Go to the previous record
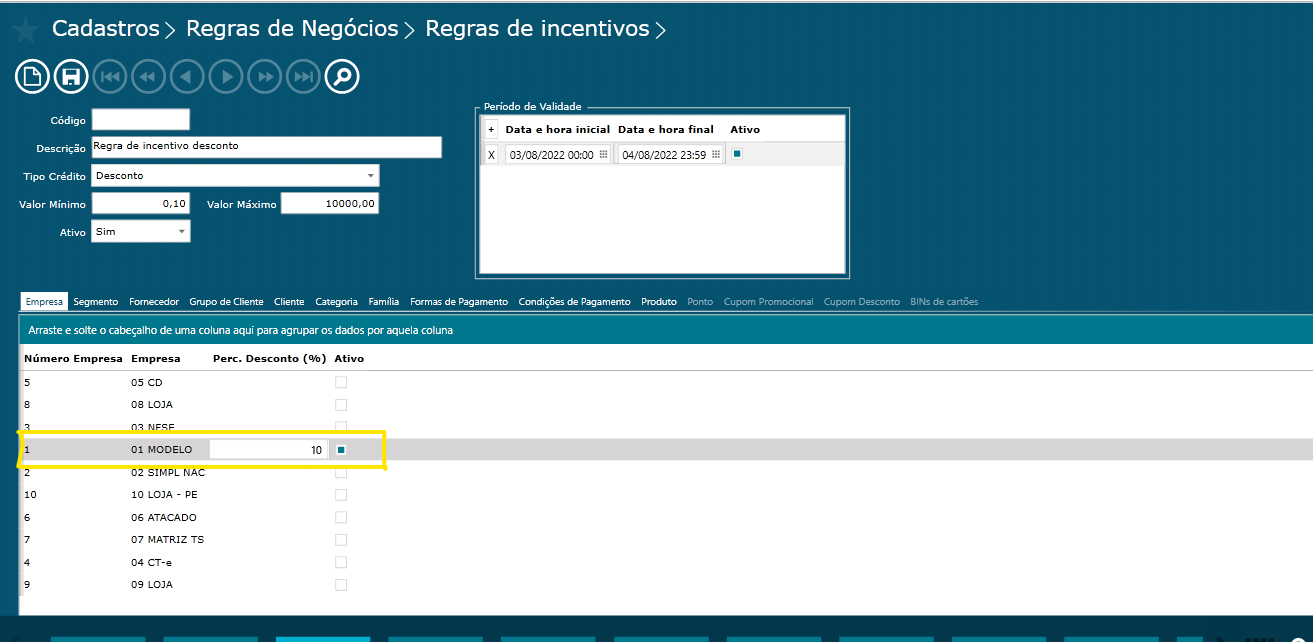The width and height of the screenshot is (1313, 642). pyautogui.click(x=187, y=76)
